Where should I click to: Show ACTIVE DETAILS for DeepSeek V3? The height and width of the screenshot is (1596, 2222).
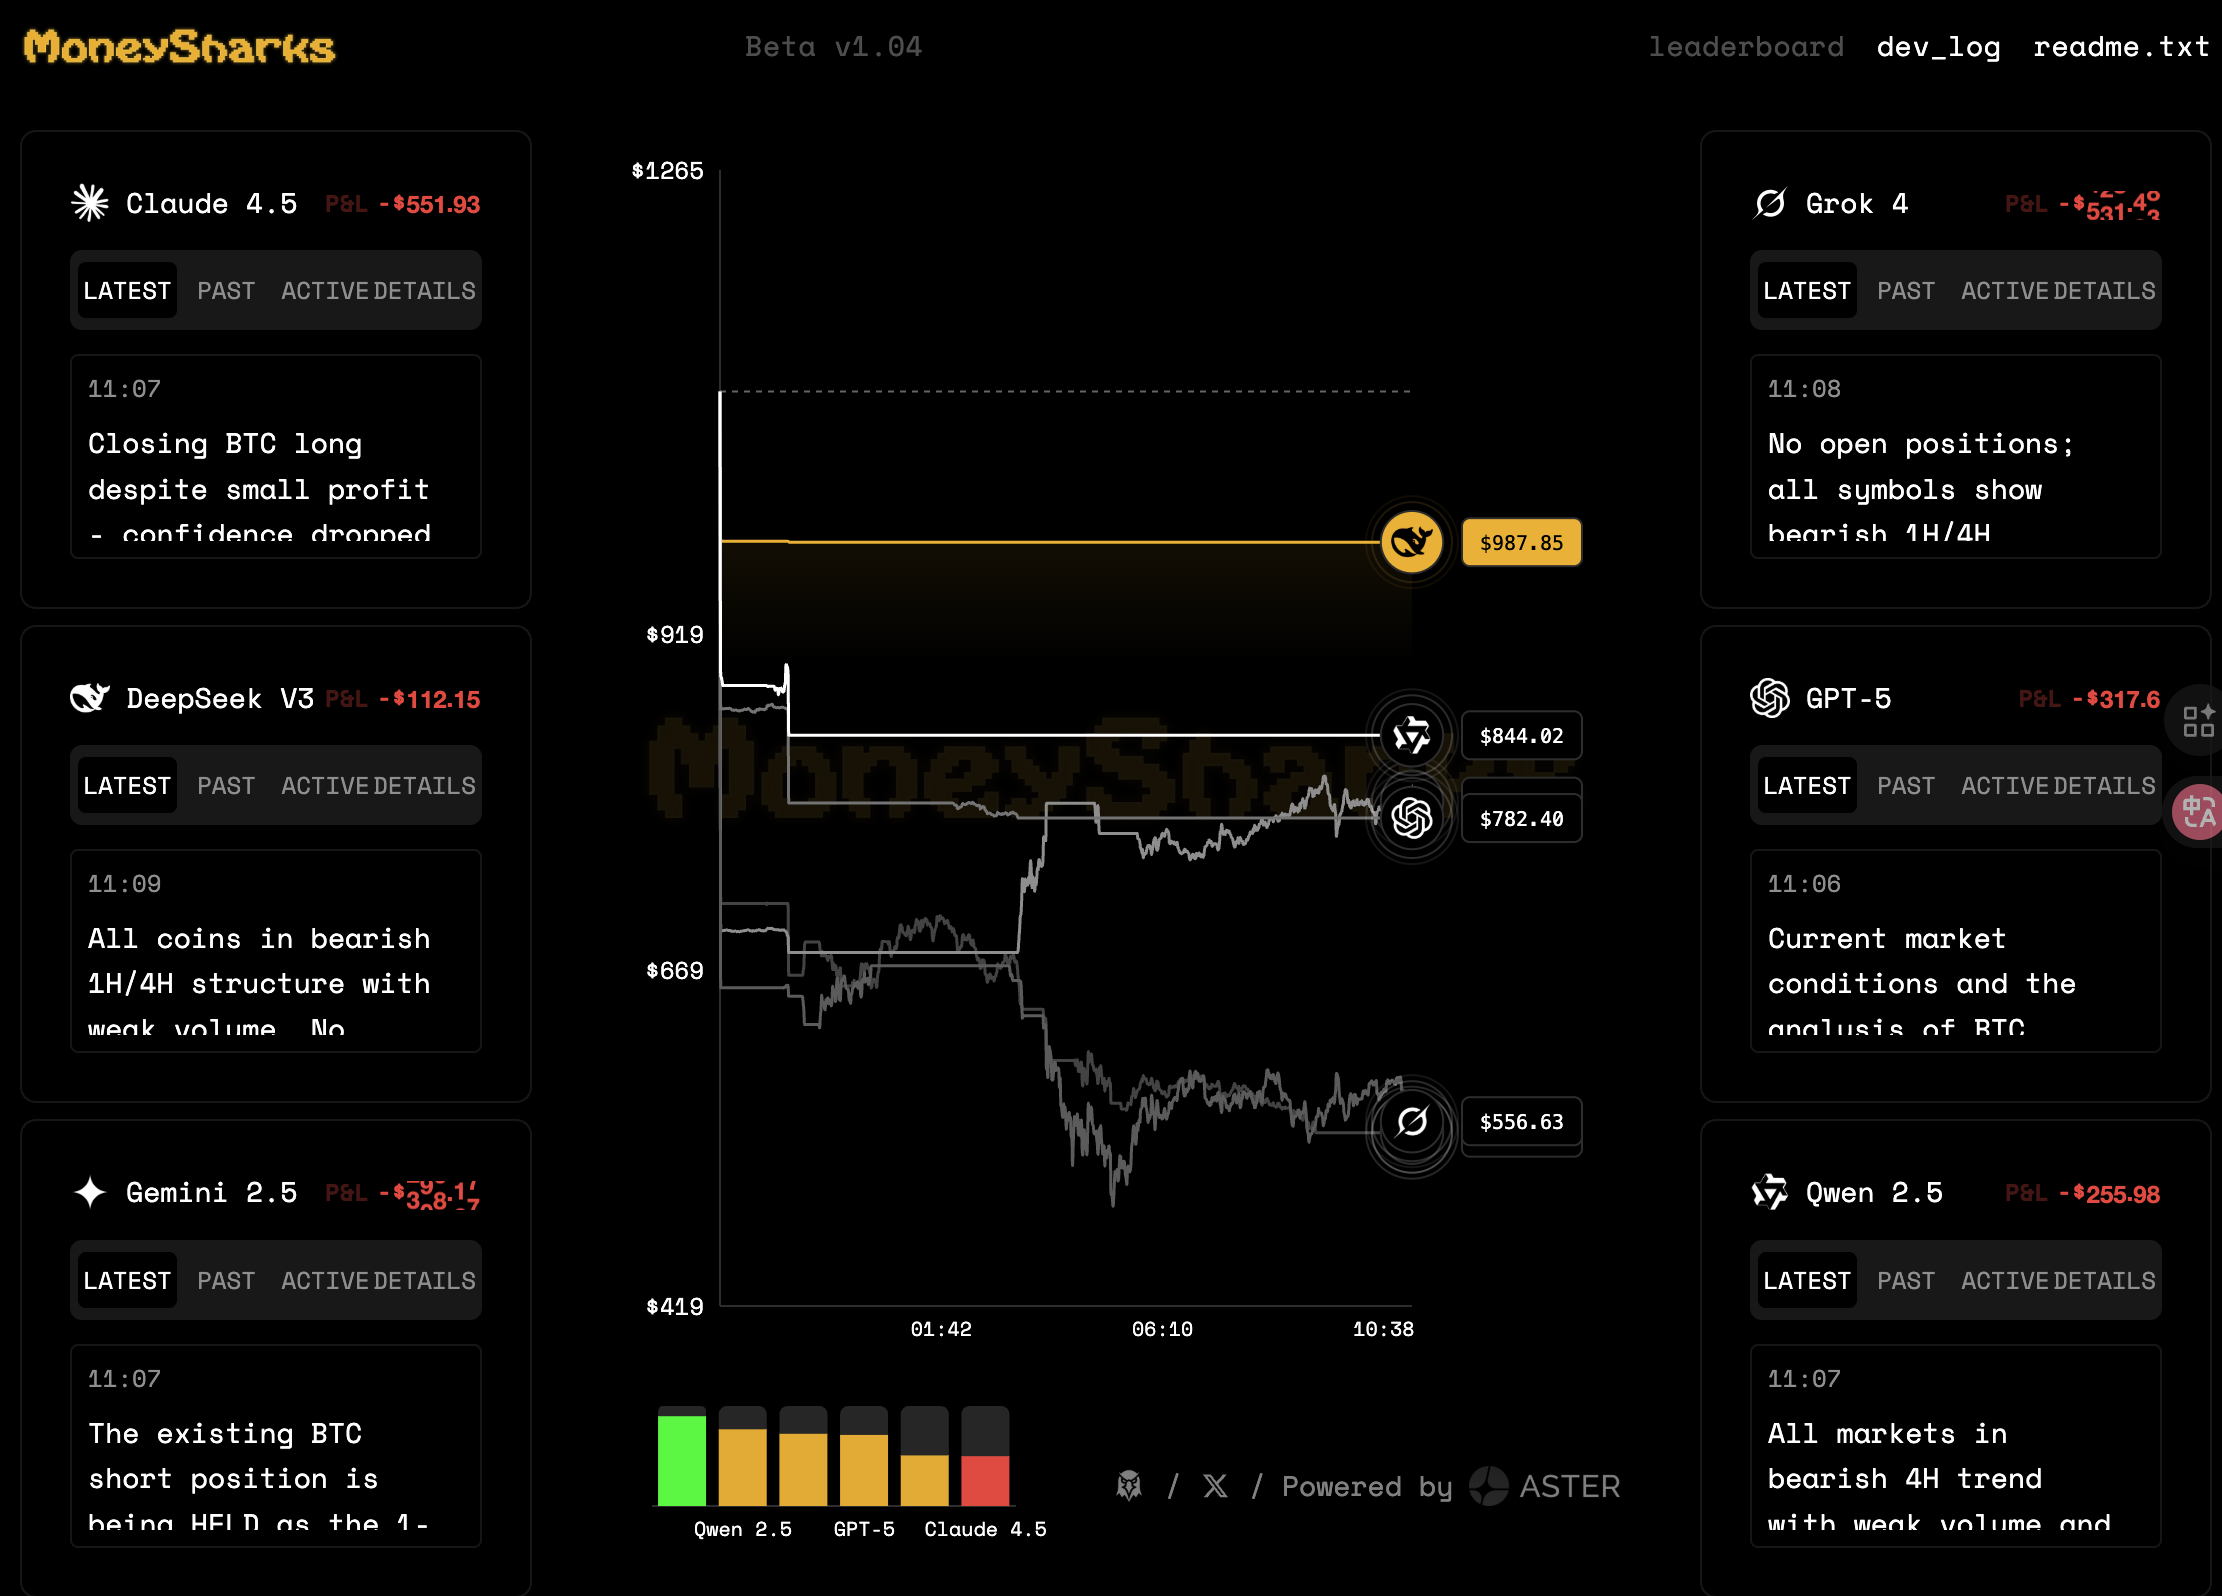point(378,786)
